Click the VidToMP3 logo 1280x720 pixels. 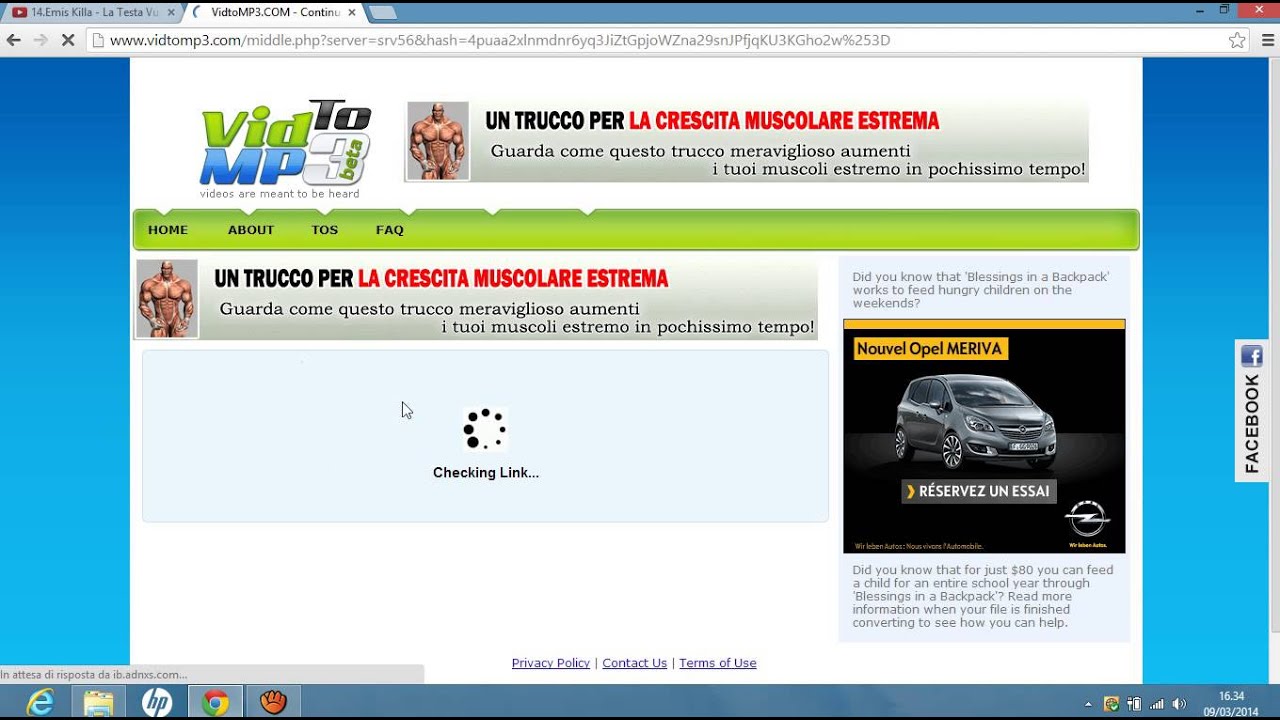tap(286, 142)
